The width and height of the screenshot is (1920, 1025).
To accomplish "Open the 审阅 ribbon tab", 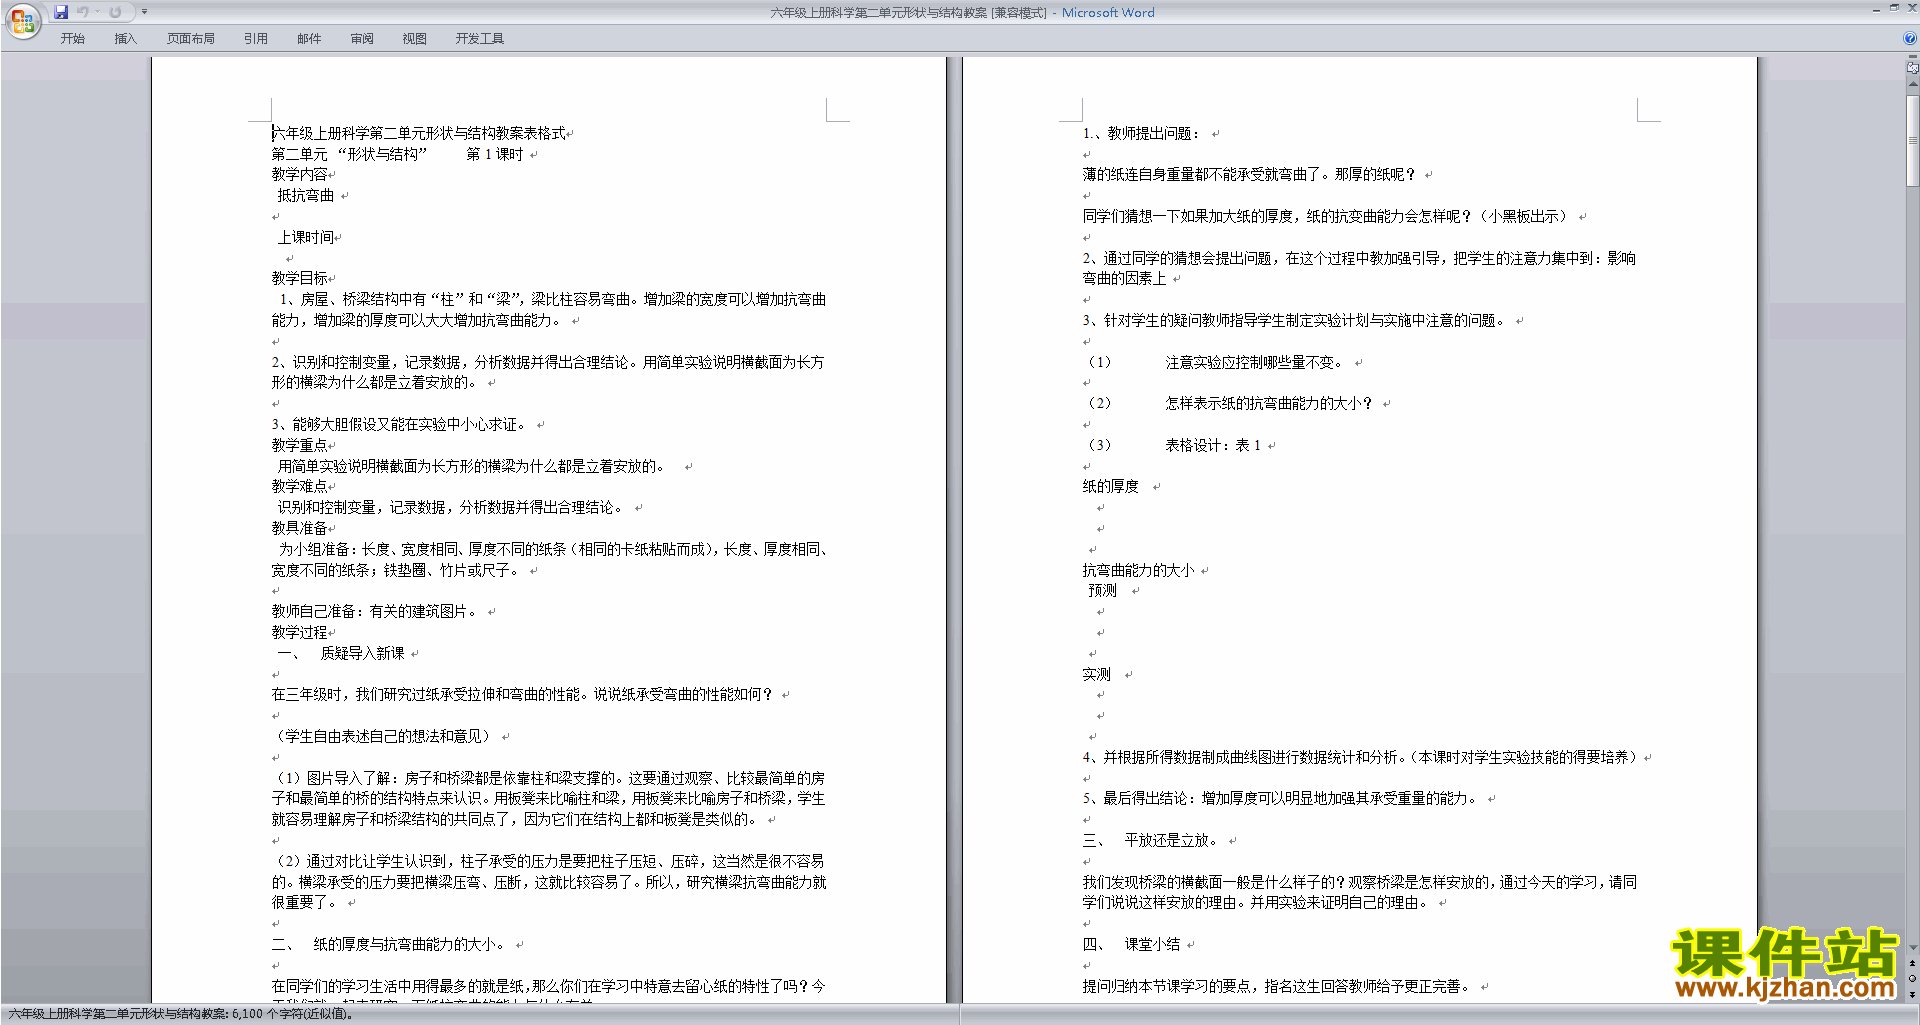I will (x=362, y=38).
